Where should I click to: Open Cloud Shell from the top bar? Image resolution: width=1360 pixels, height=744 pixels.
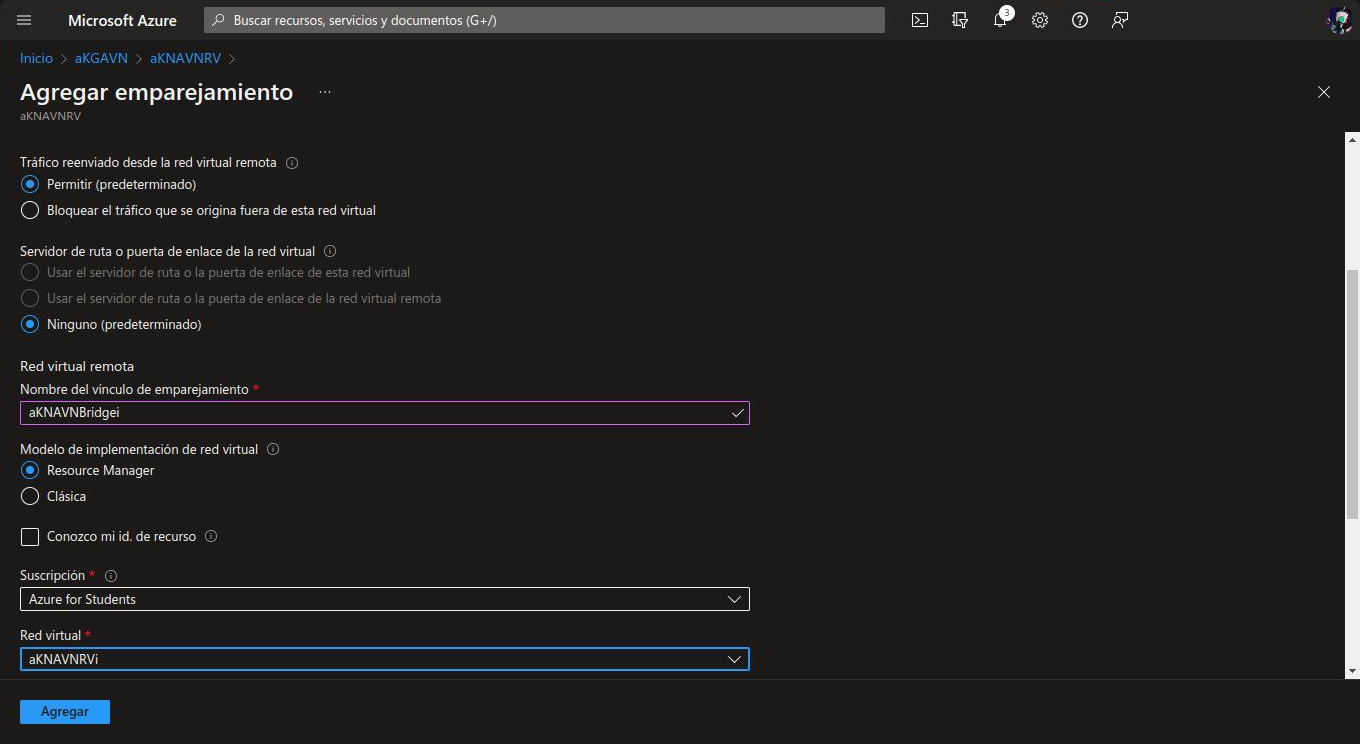coord(920,20)
